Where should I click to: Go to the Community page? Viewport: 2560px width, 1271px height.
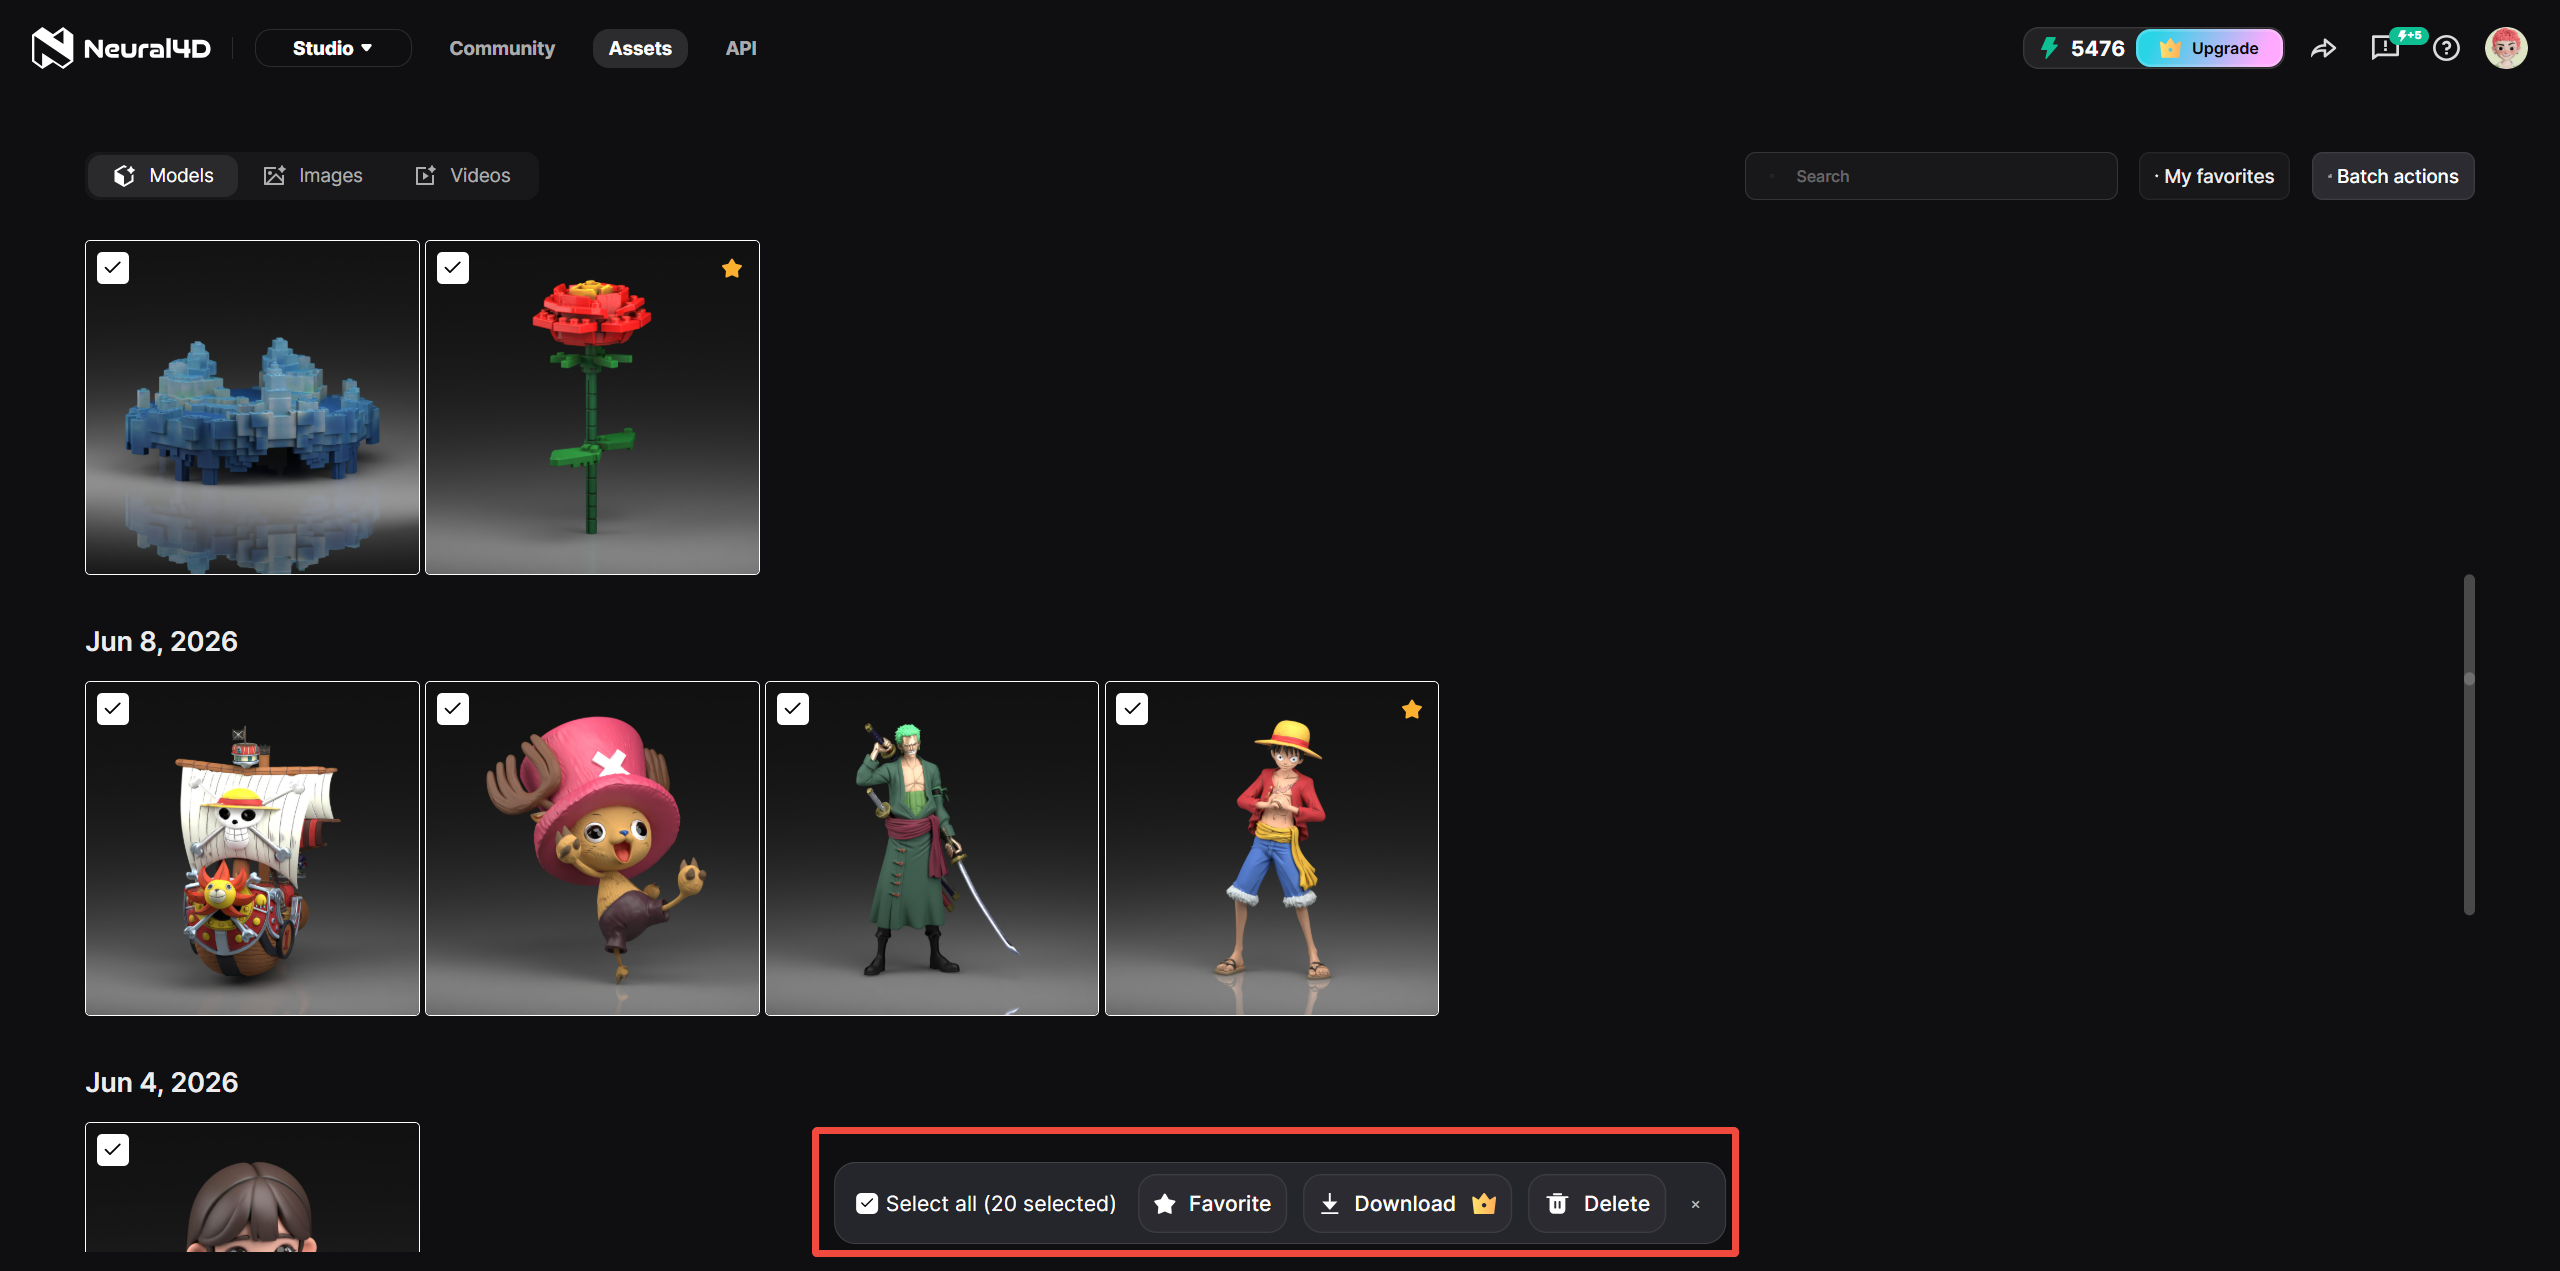tap(502, 48)
